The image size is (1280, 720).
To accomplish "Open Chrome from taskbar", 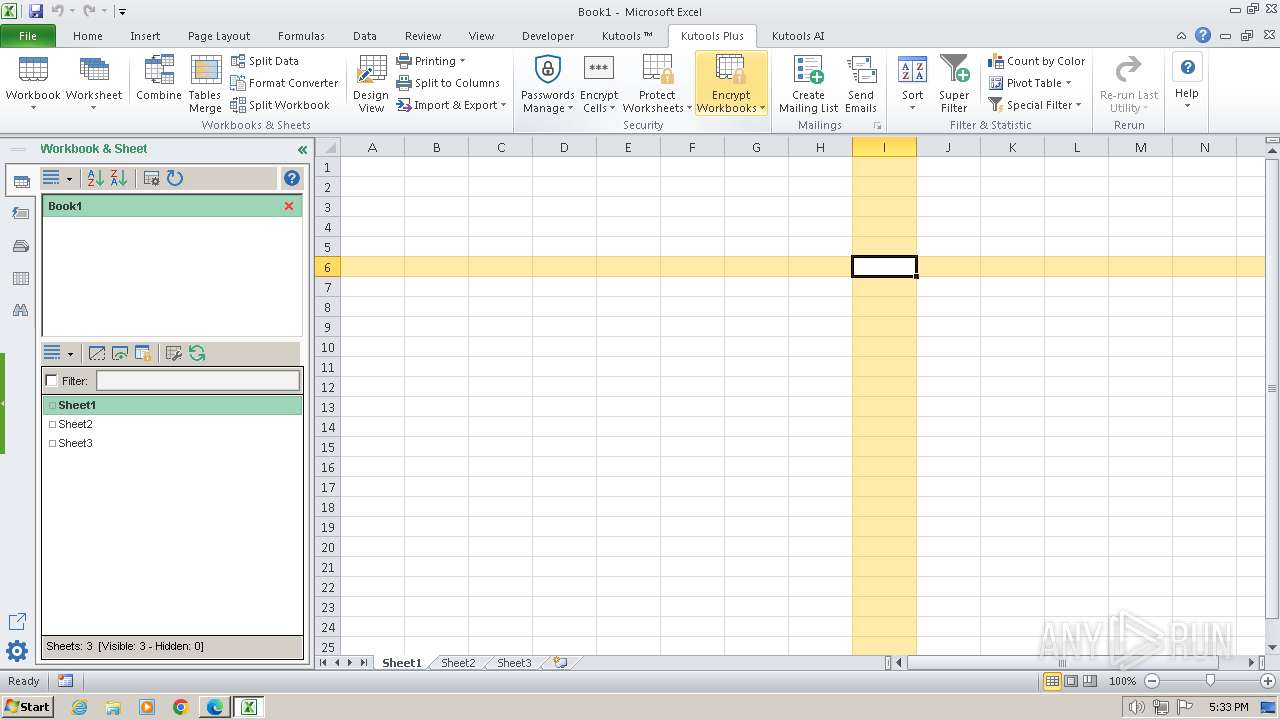I will coord(181,707).
